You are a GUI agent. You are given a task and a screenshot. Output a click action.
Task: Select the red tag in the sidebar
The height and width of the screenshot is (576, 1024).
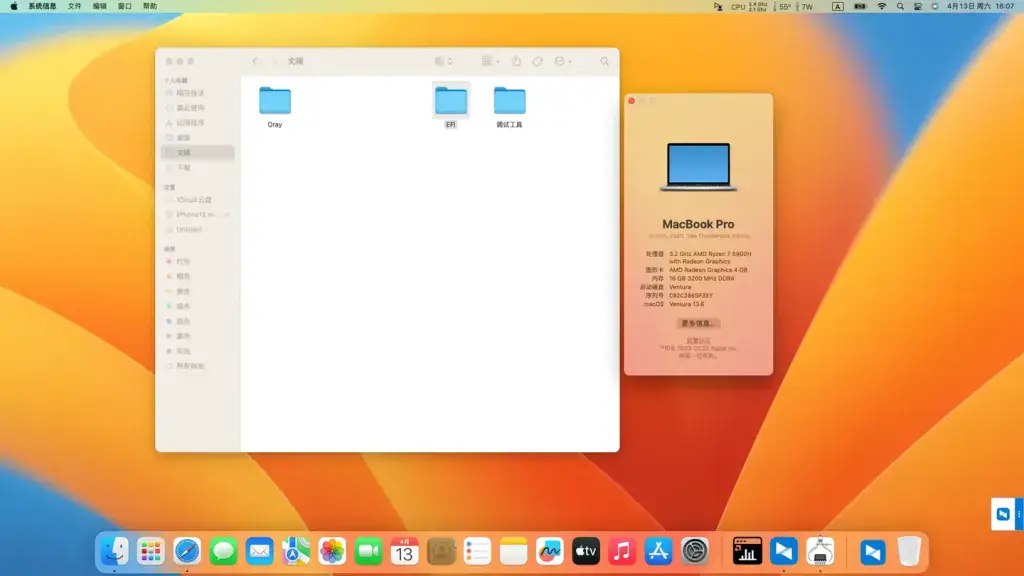point(197,261)
